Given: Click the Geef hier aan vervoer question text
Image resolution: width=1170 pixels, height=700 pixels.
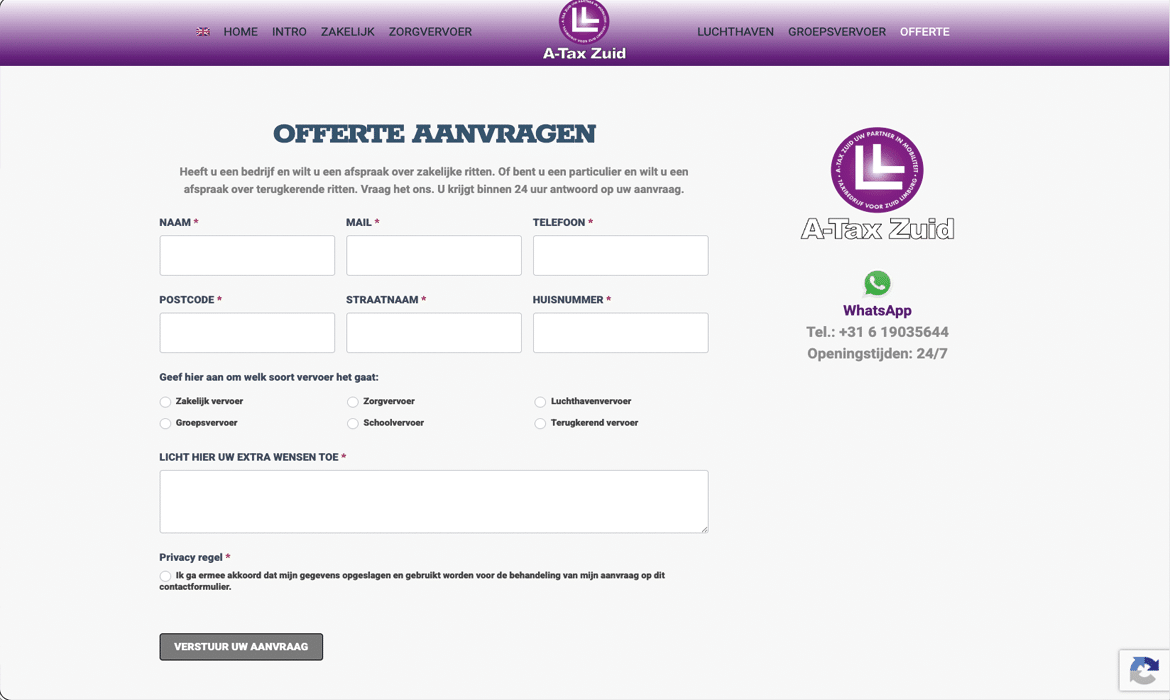Looking at the screenshot, I should pos(269,378).
